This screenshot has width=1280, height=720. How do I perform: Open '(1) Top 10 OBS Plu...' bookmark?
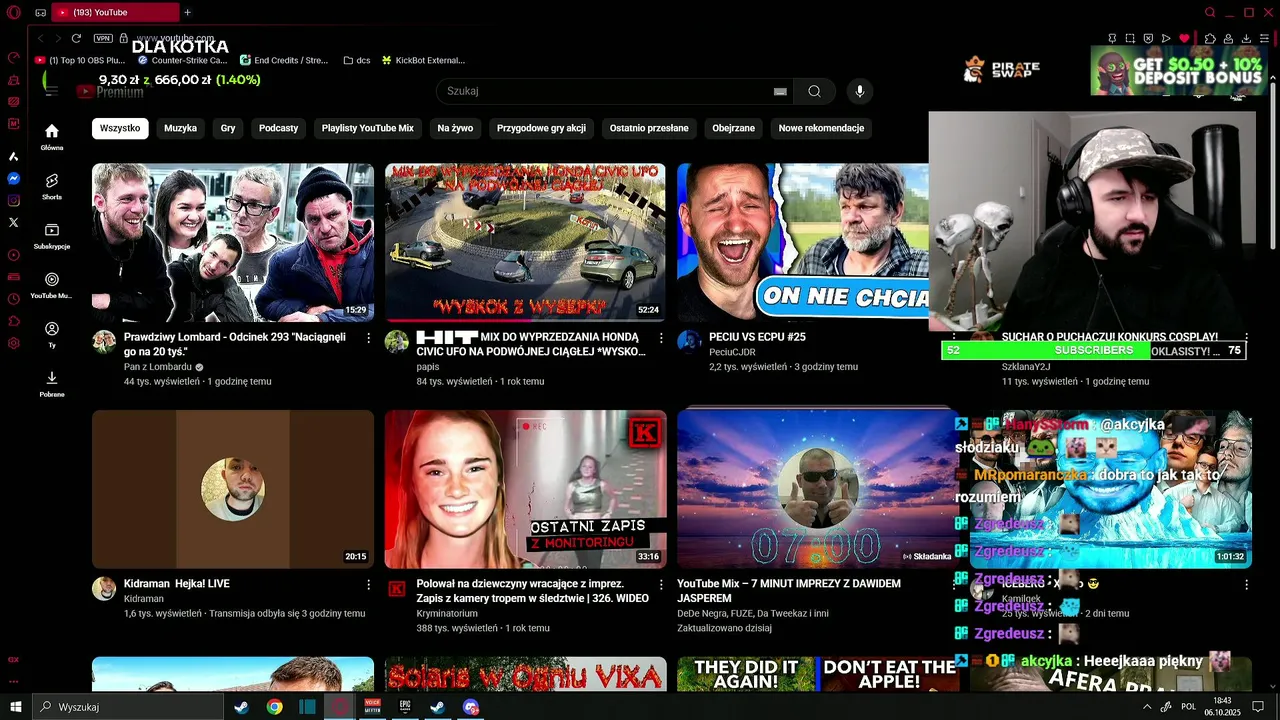coord(81,60)
